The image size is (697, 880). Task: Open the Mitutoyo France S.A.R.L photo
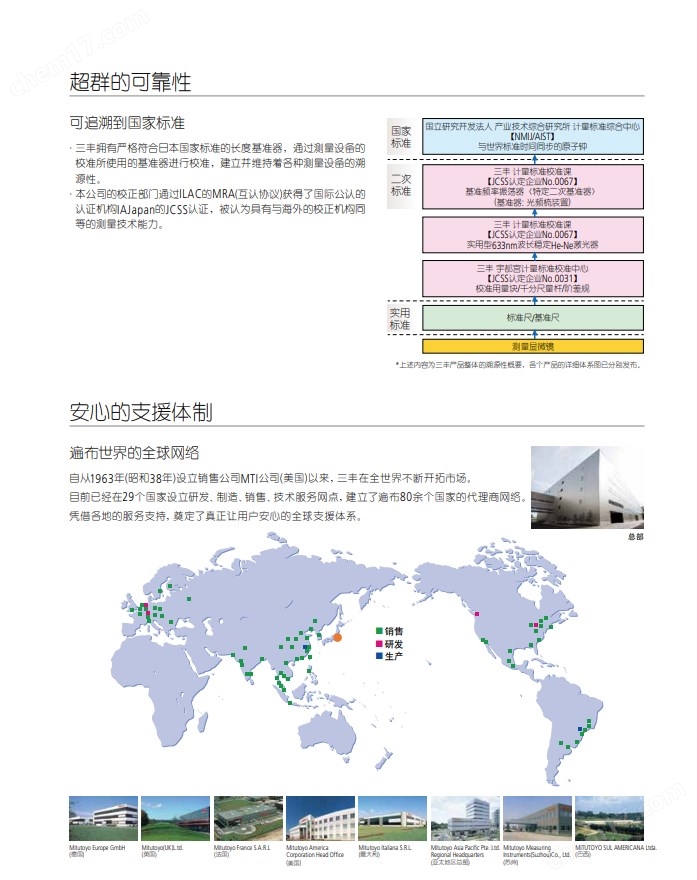tap(248, 818)
